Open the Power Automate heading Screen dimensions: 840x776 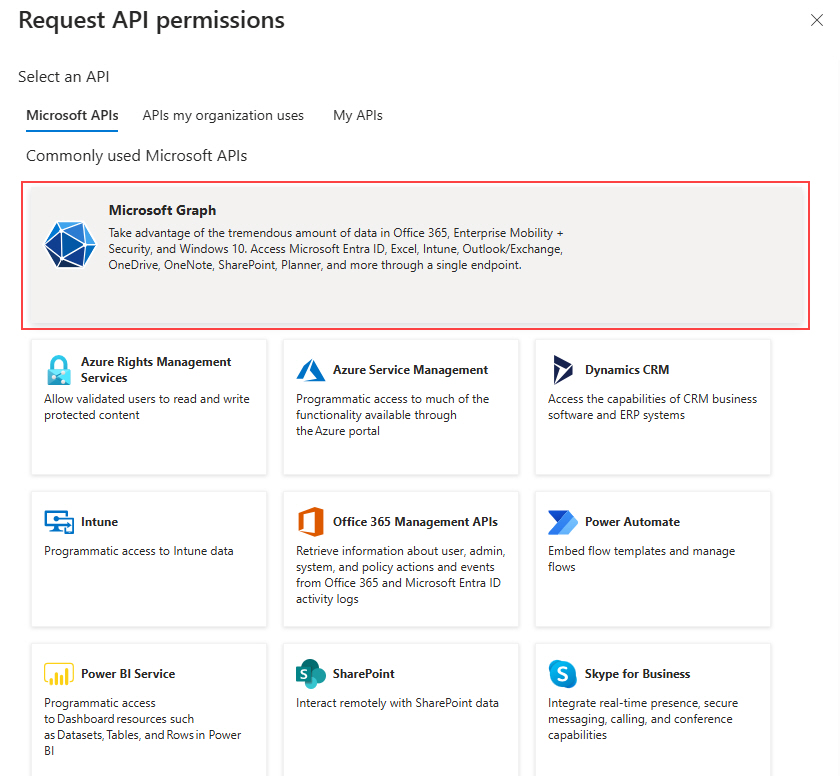632,522
